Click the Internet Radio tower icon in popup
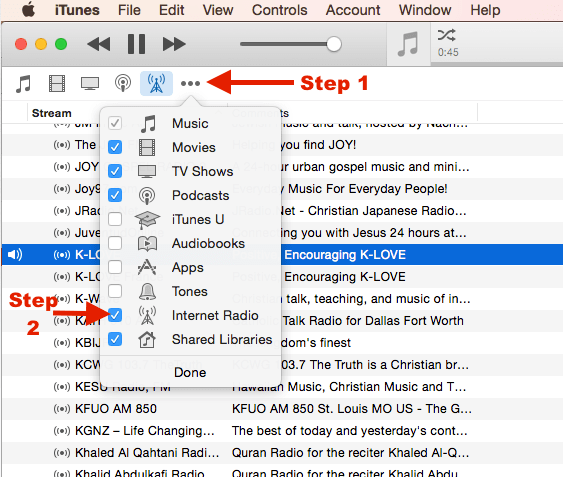This screenshot has width=563, height=477. (147, 315)
